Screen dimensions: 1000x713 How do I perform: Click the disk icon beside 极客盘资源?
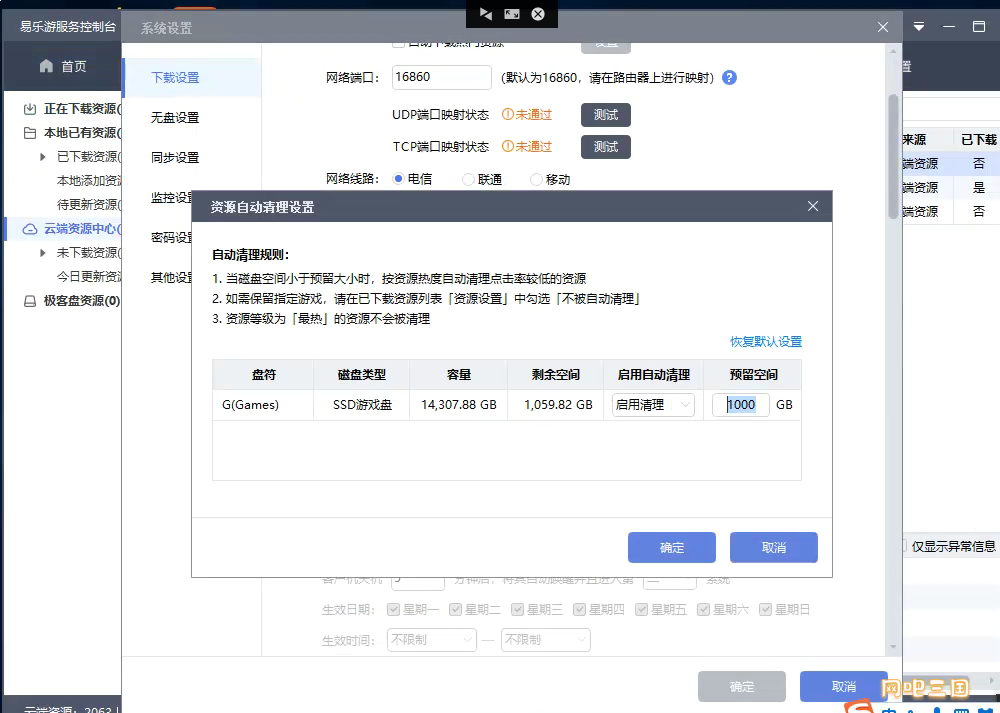[x=29, y=301]
